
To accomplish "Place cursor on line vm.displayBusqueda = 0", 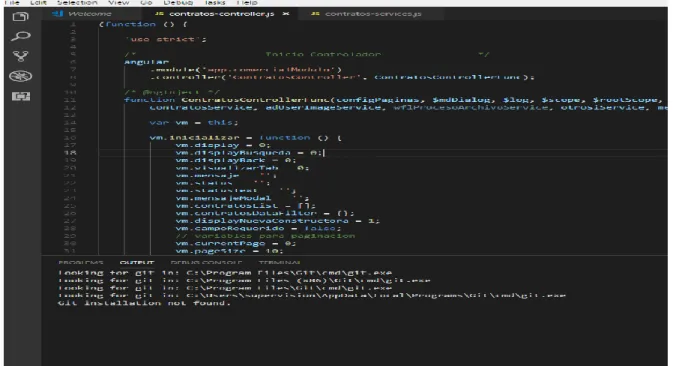I will [x=249, y=153].
